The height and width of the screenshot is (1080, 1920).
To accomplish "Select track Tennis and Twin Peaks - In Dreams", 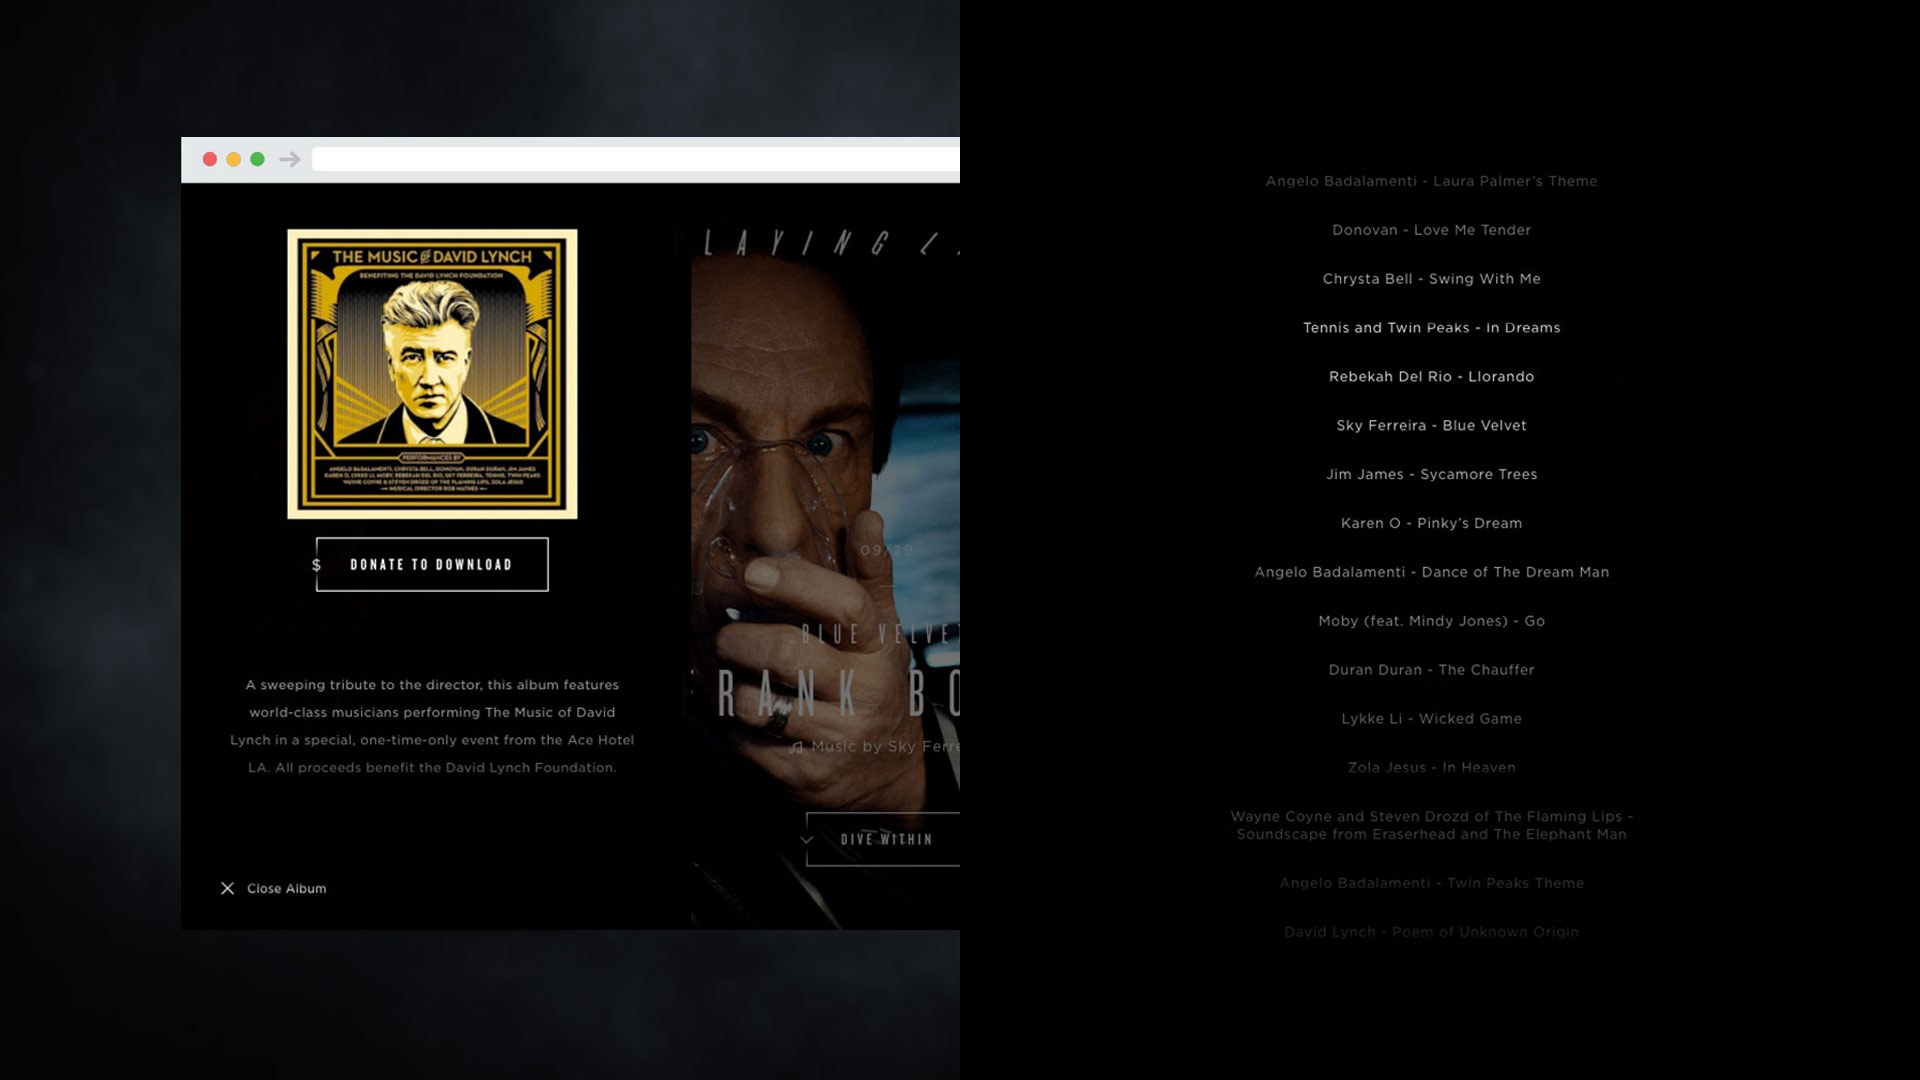I will [x=1431, y=328].
